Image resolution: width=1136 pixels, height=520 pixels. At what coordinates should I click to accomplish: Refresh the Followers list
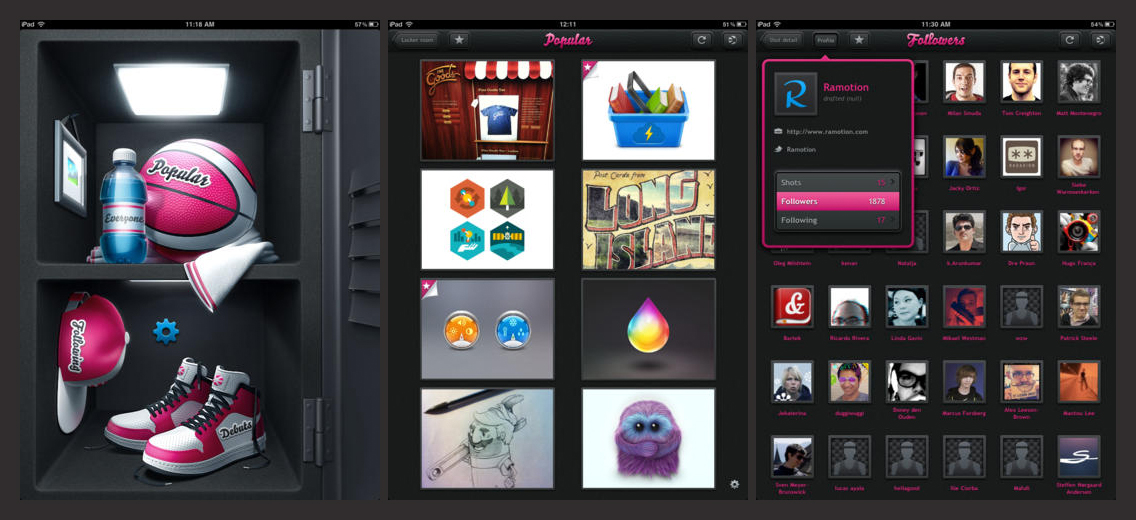(x=1069, y=40)
